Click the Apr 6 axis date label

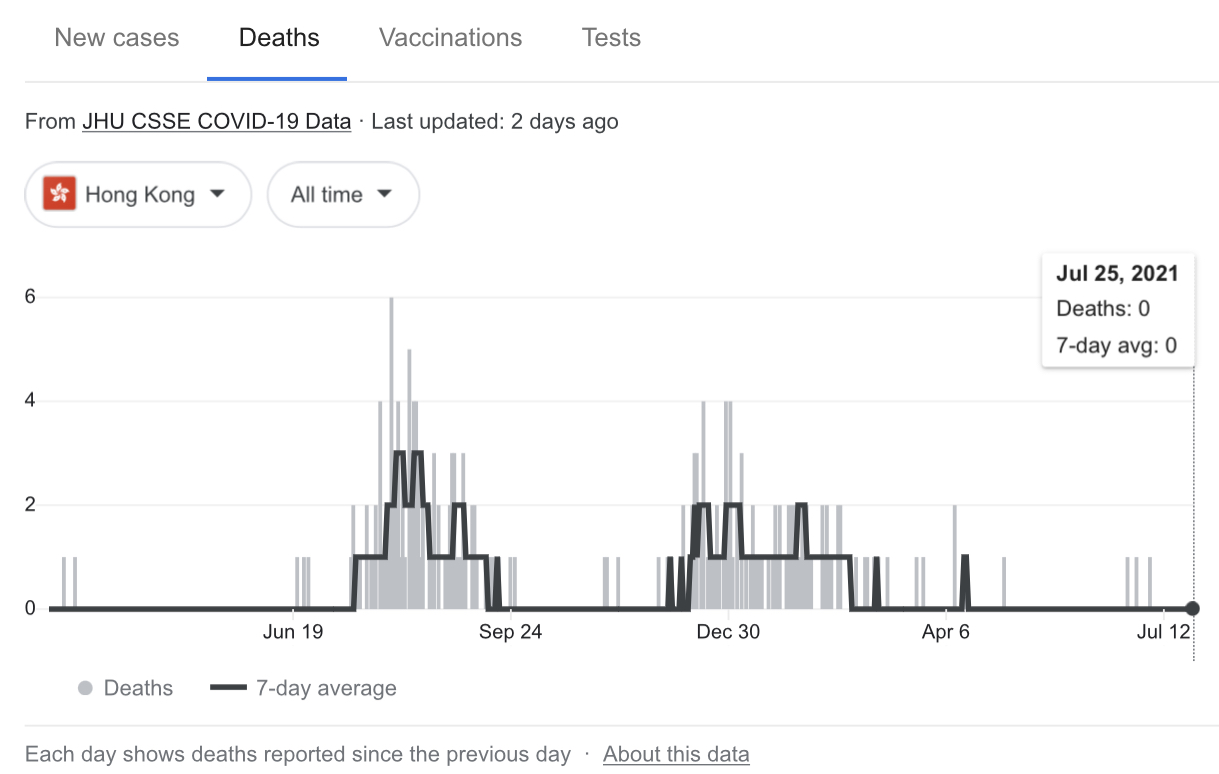945,632
